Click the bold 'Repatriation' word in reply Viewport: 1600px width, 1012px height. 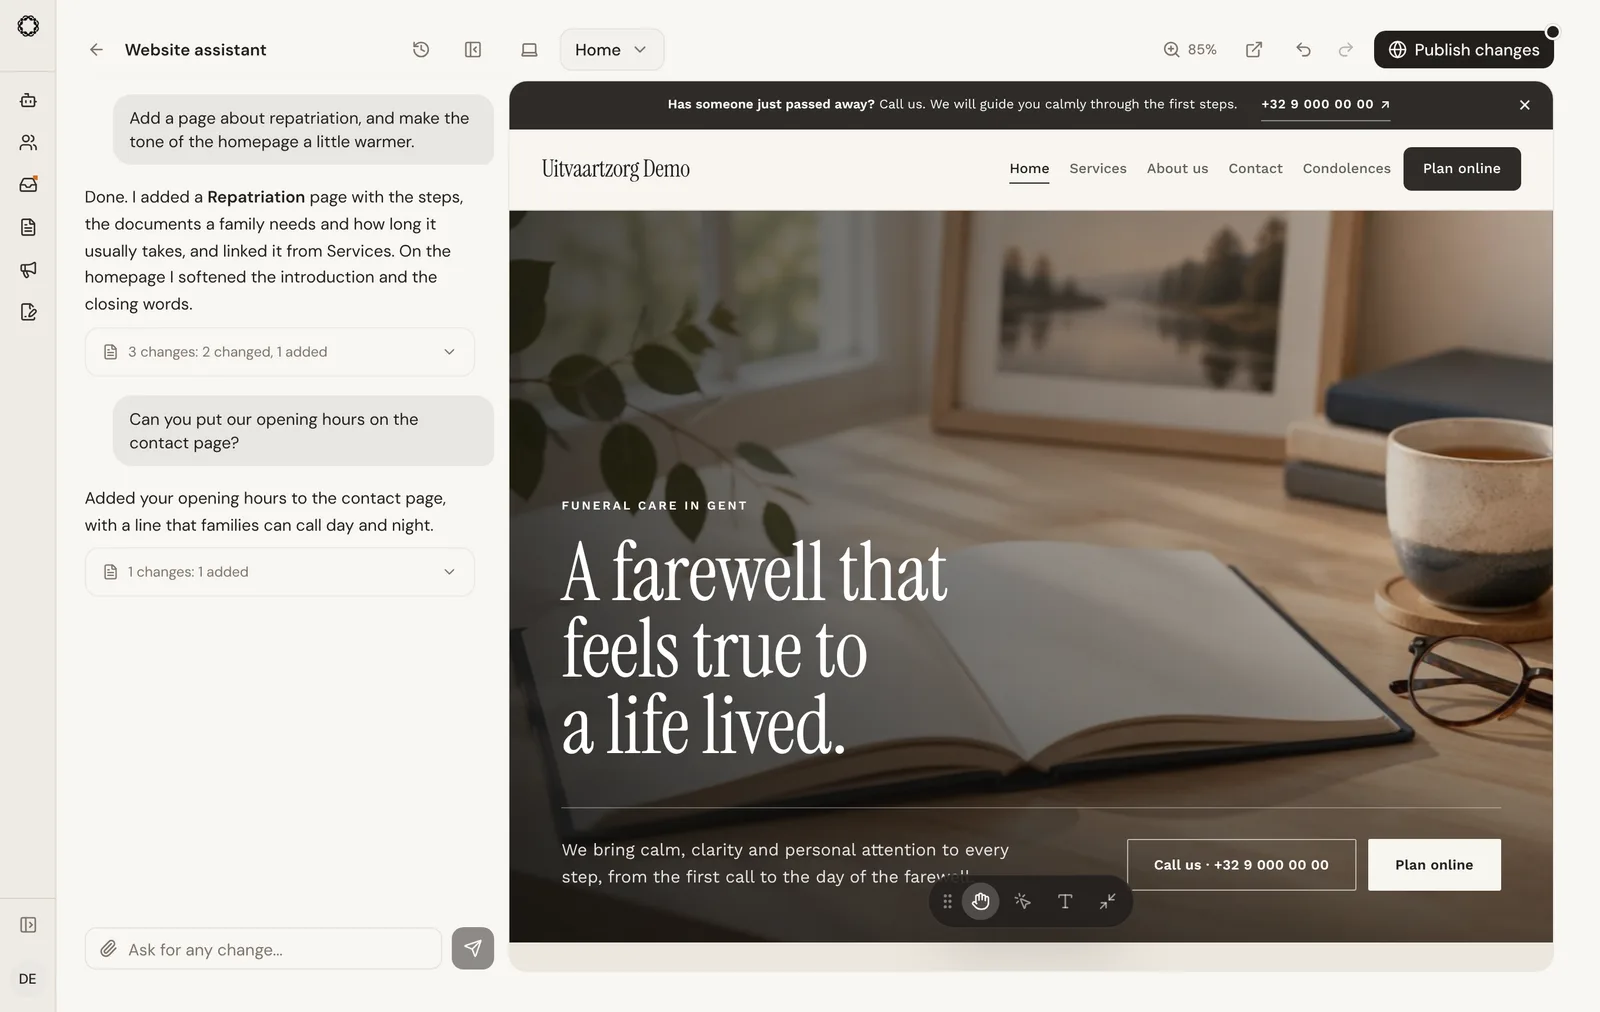pos(256,197)
